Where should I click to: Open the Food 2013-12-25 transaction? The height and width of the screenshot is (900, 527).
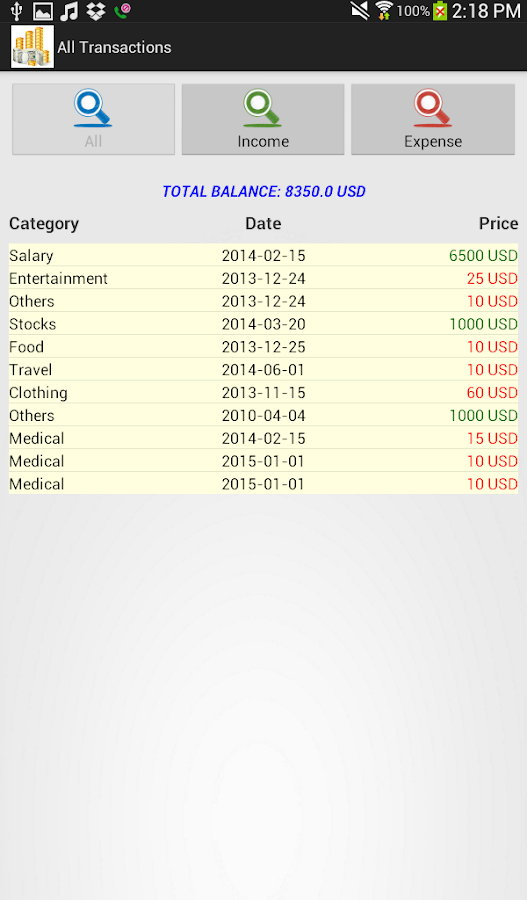pyautogui.click(x=264, y=347)
